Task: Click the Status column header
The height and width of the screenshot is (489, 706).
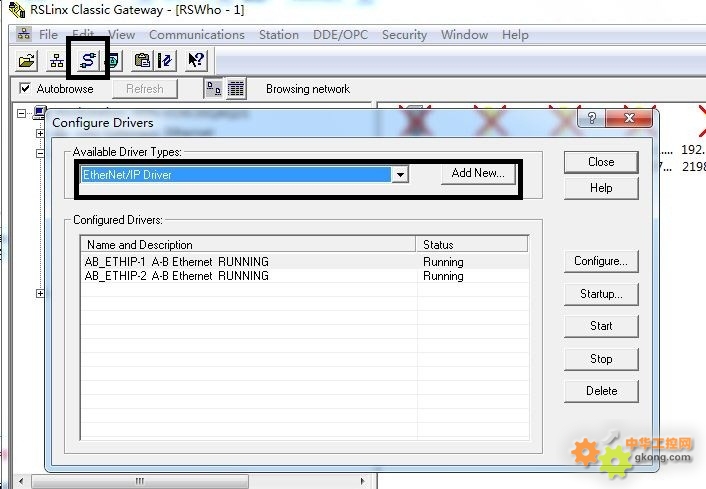Action: tap(471, 244)
